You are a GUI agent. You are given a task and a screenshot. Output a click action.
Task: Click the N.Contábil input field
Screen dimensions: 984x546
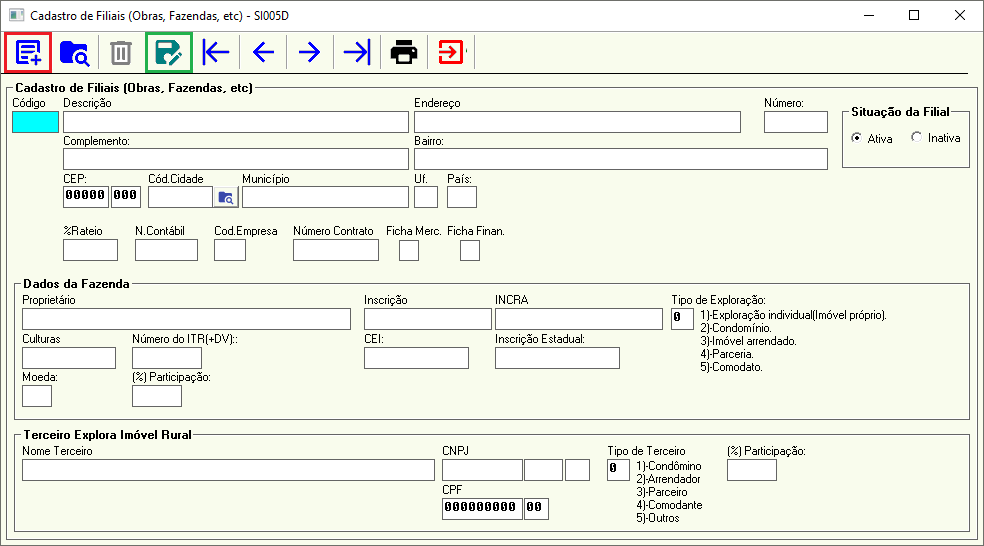(166, 250)
